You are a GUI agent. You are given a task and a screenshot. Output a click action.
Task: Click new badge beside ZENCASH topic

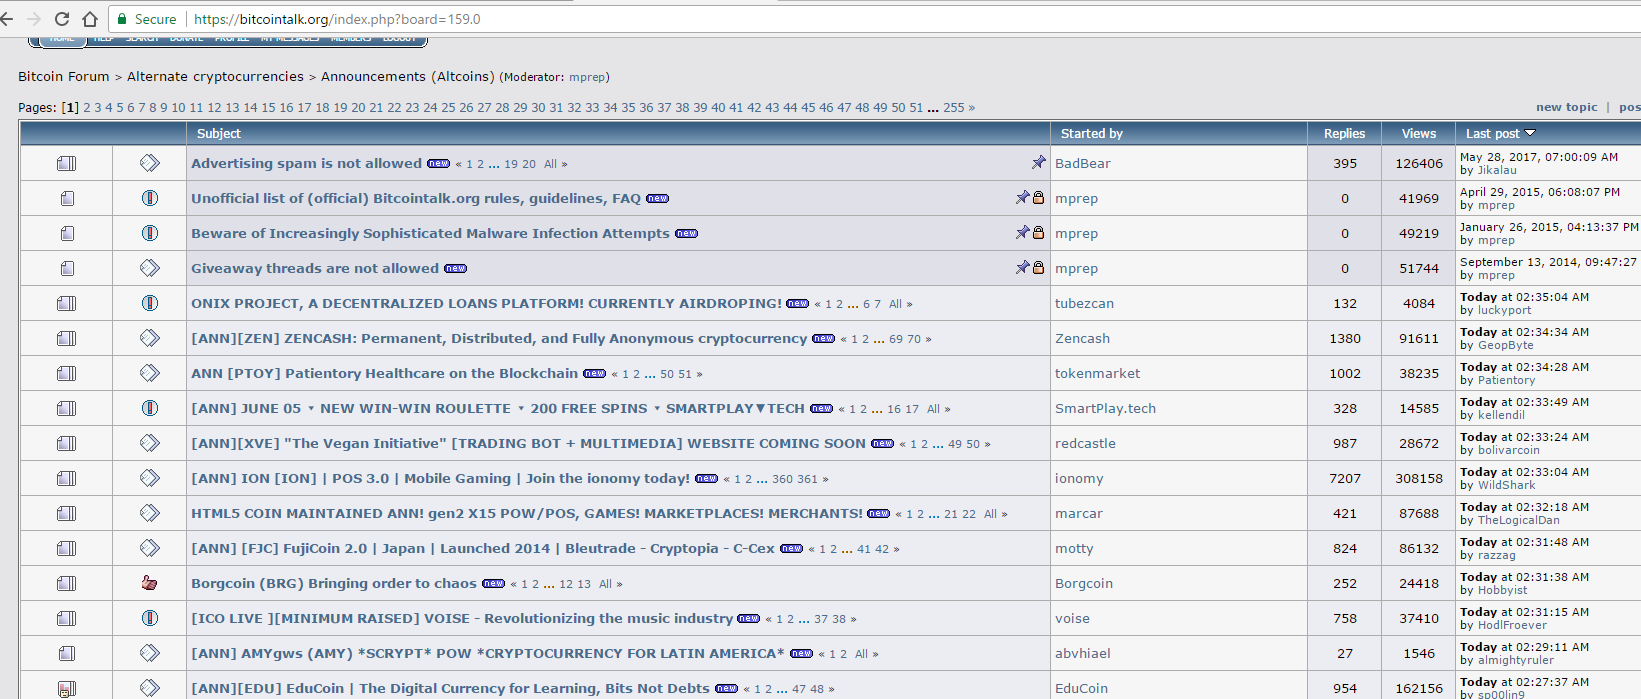[x=823, y=338]
